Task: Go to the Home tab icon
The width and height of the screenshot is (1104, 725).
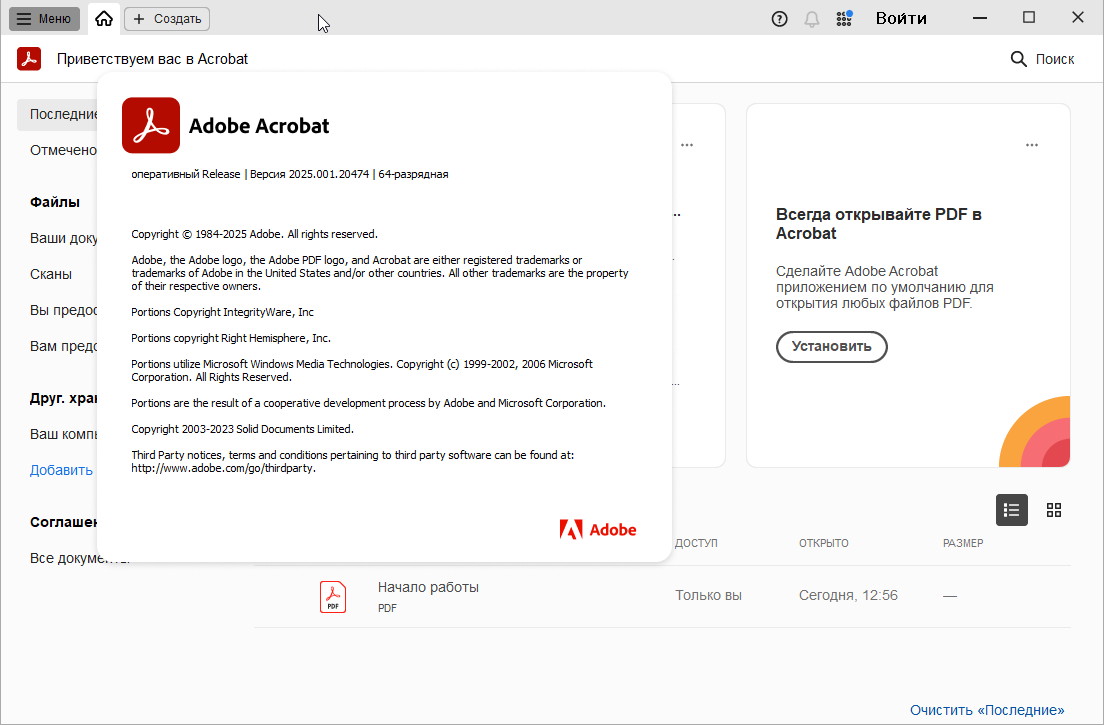Action: click(104, 19)
